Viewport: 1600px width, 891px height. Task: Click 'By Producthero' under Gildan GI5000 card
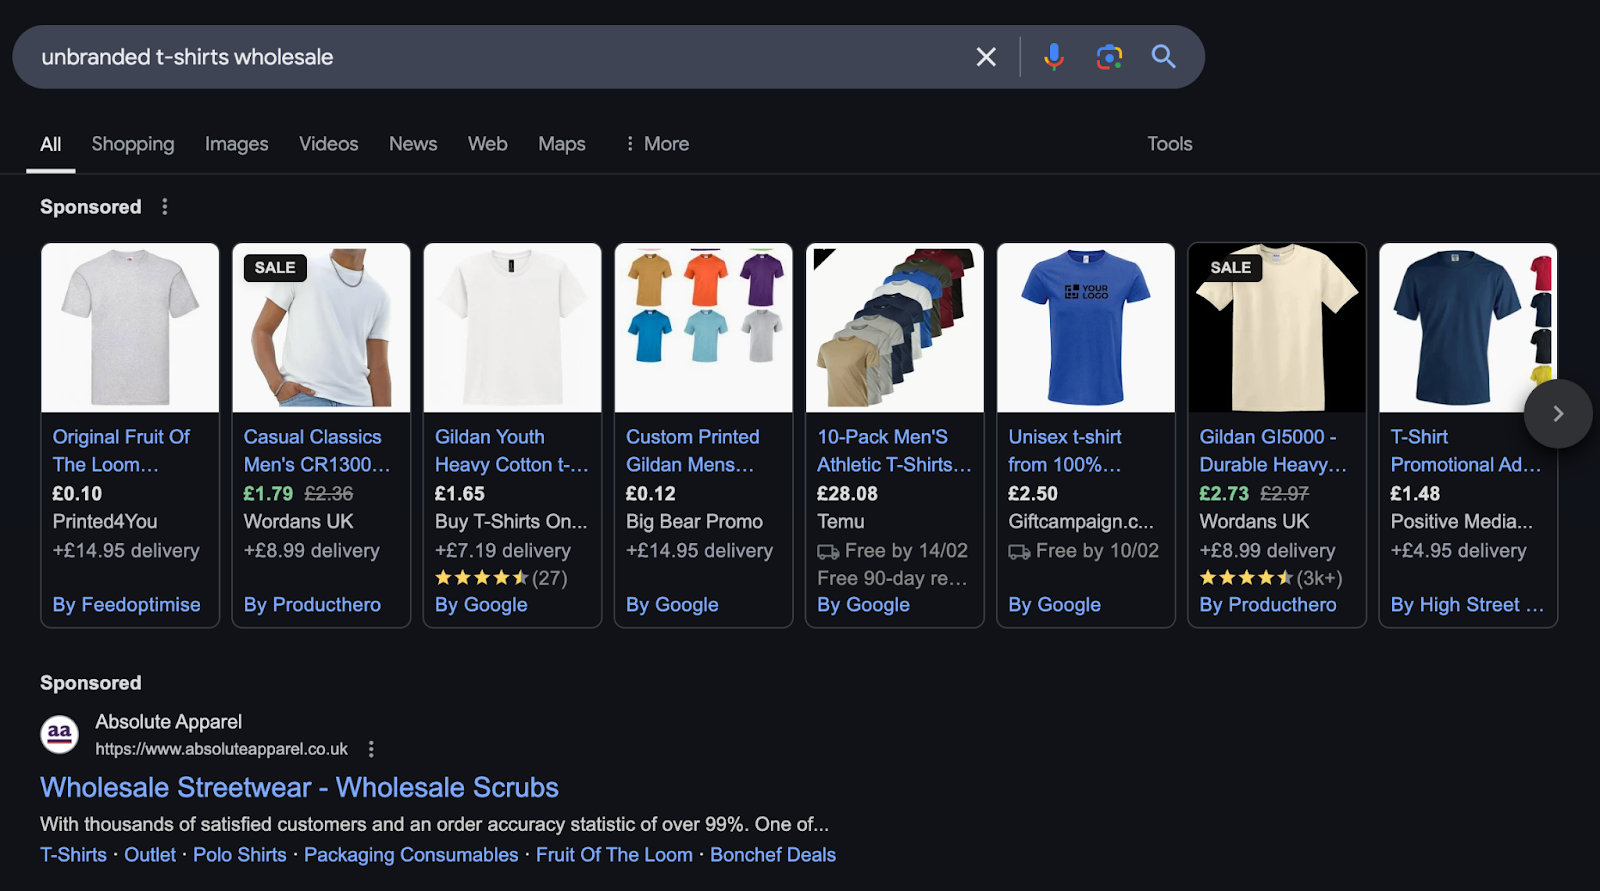pos(1268,605)
